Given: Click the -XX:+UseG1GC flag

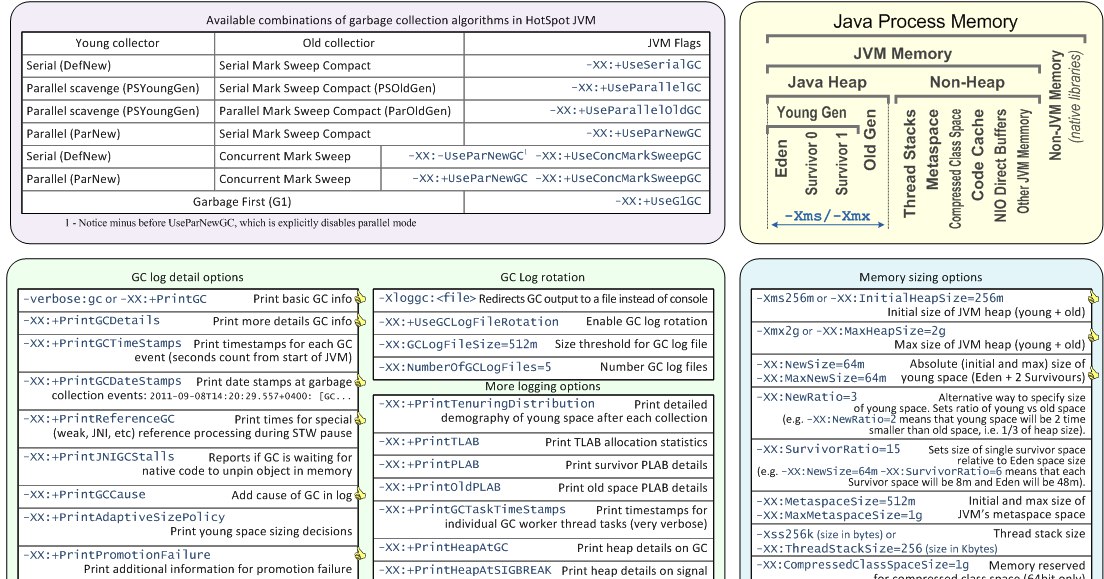Looking at the screenshot, I should pos(658,201).
